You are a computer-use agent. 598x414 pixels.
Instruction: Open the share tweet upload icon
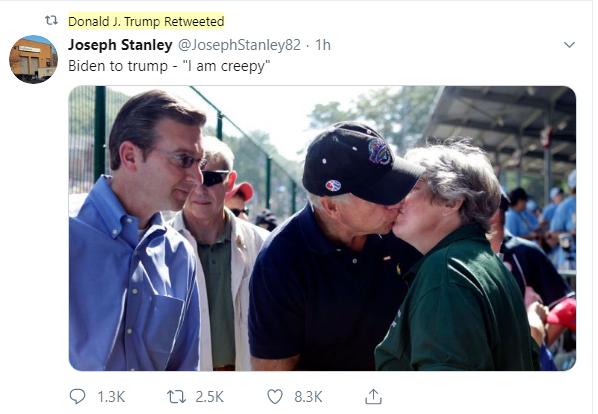373,396
